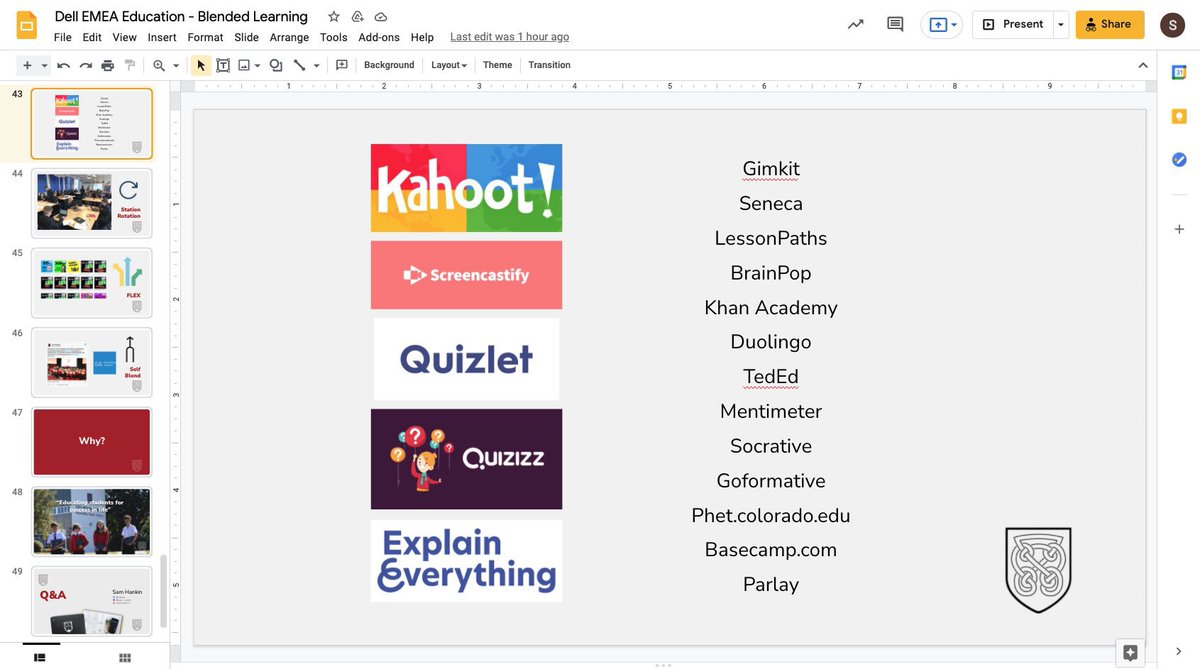Switch to grid view

[125, 657]
